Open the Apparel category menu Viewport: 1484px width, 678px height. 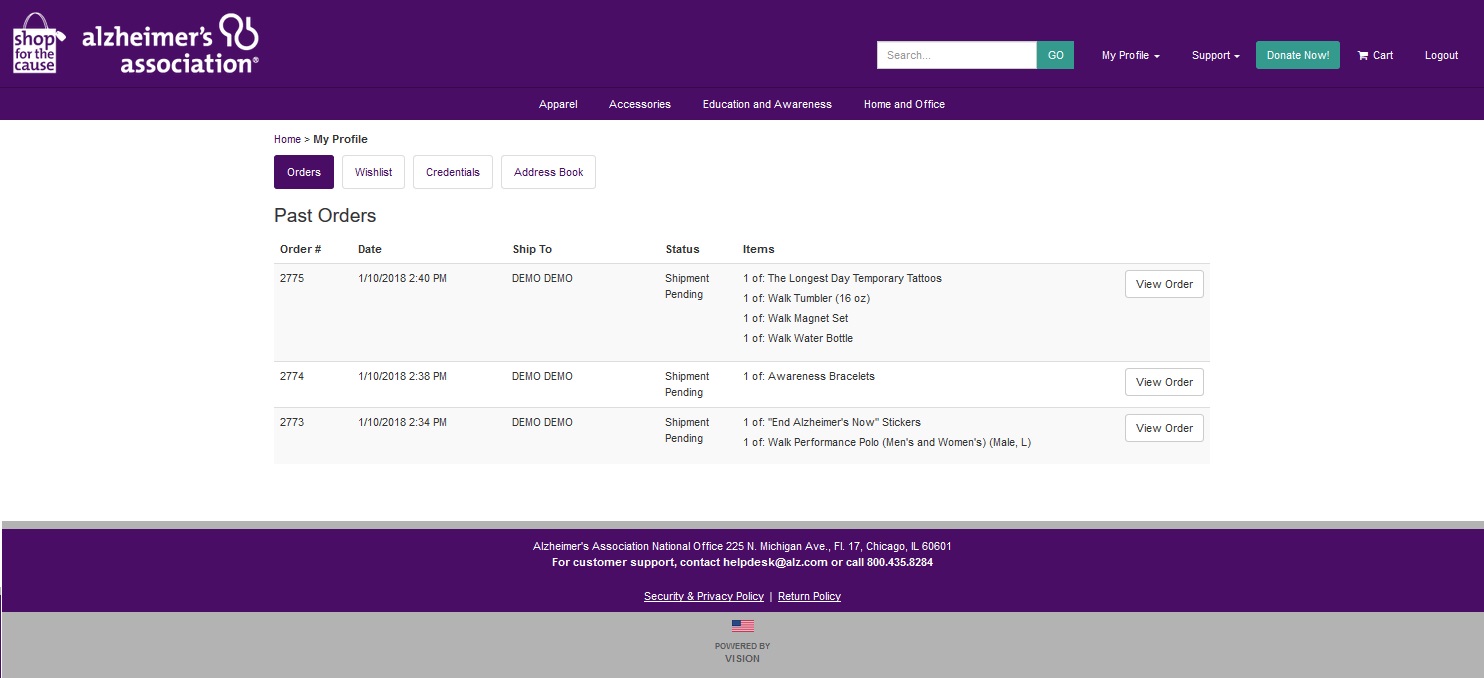click(x=558, y=104)
